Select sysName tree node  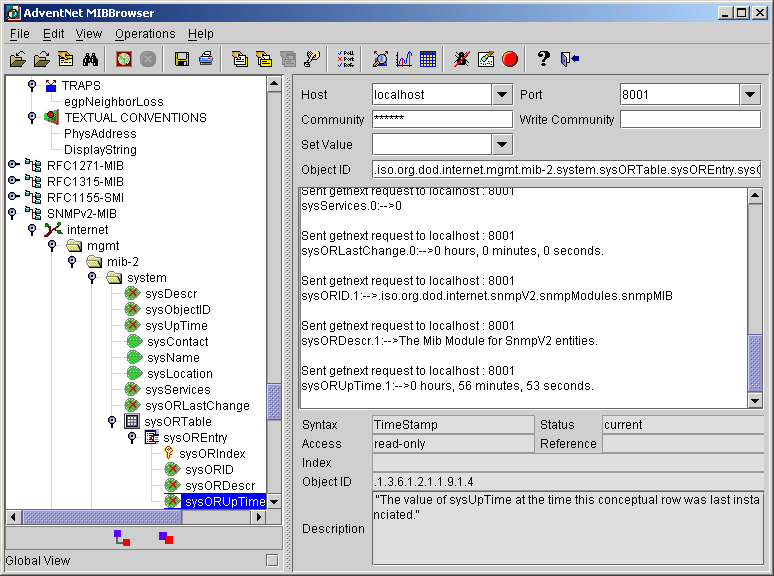click(173, 357)
